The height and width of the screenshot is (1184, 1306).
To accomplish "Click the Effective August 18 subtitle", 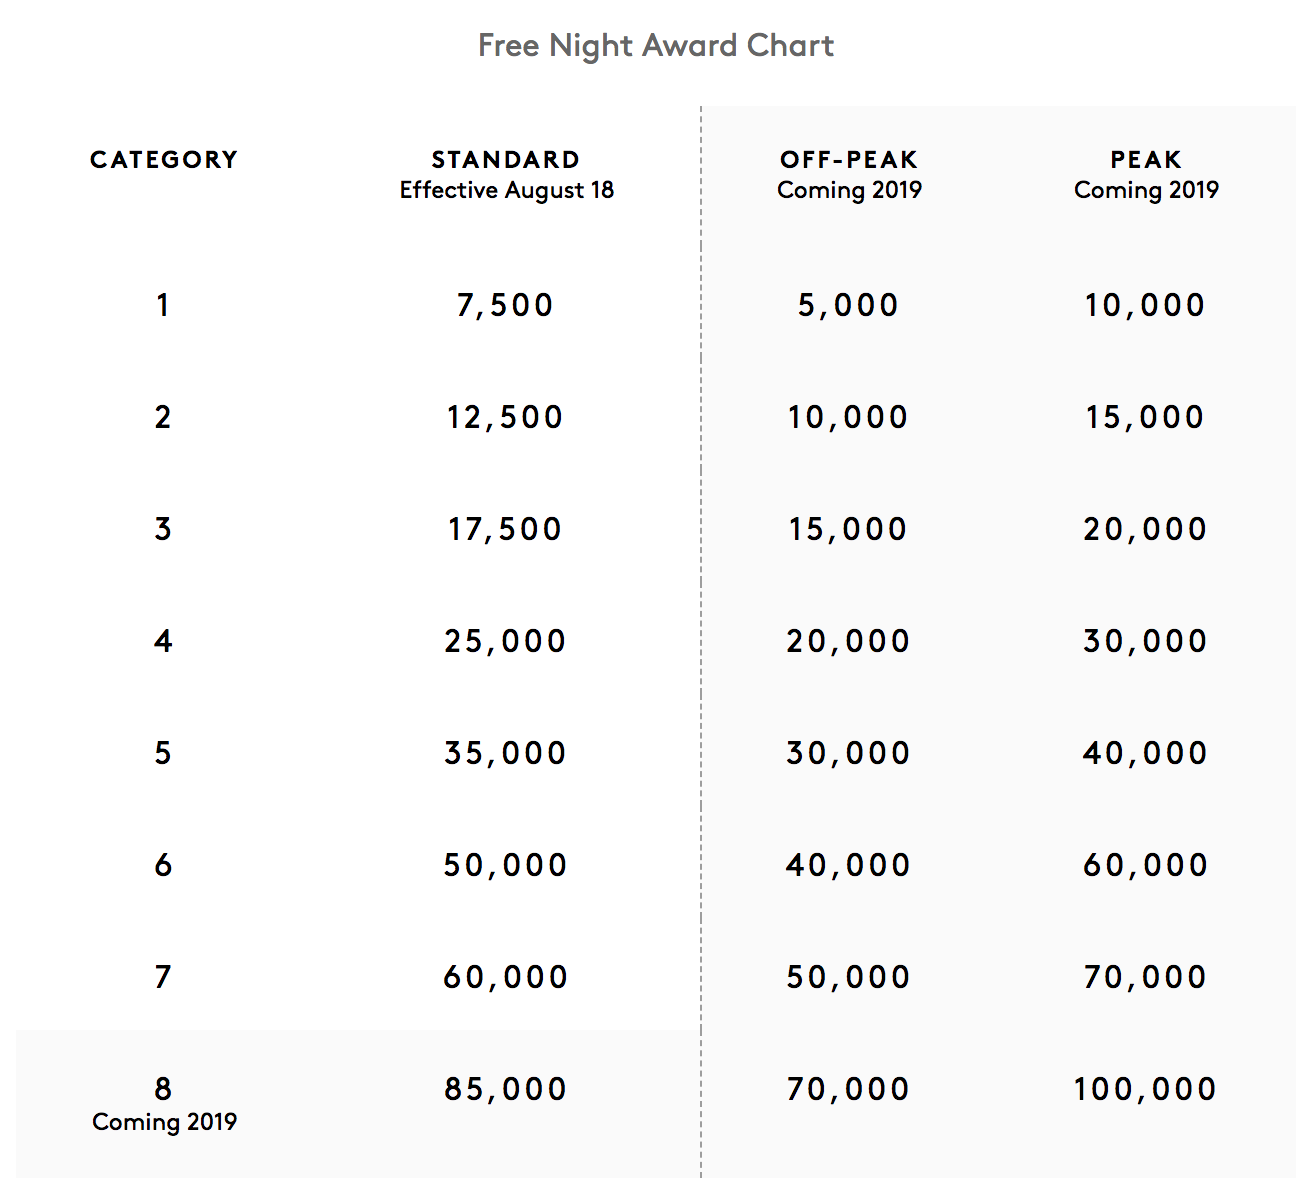I will coord(507,190).
